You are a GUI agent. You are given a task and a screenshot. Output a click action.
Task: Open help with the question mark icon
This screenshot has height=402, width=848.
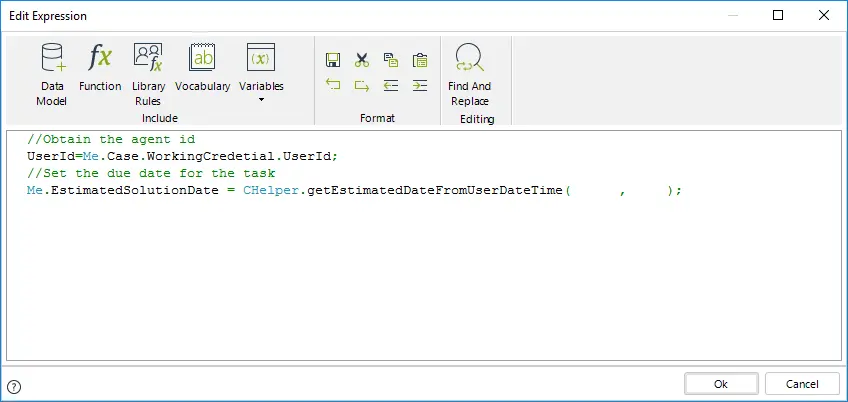[x=15, y=386]
